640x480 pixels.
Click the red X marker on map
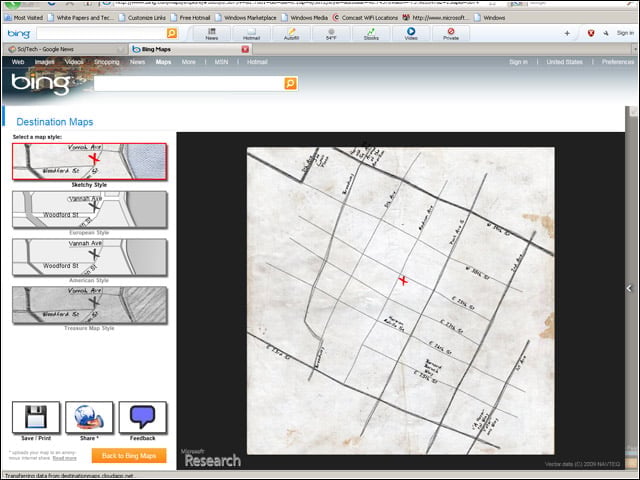pyautogui.click(x=403, y=280)
